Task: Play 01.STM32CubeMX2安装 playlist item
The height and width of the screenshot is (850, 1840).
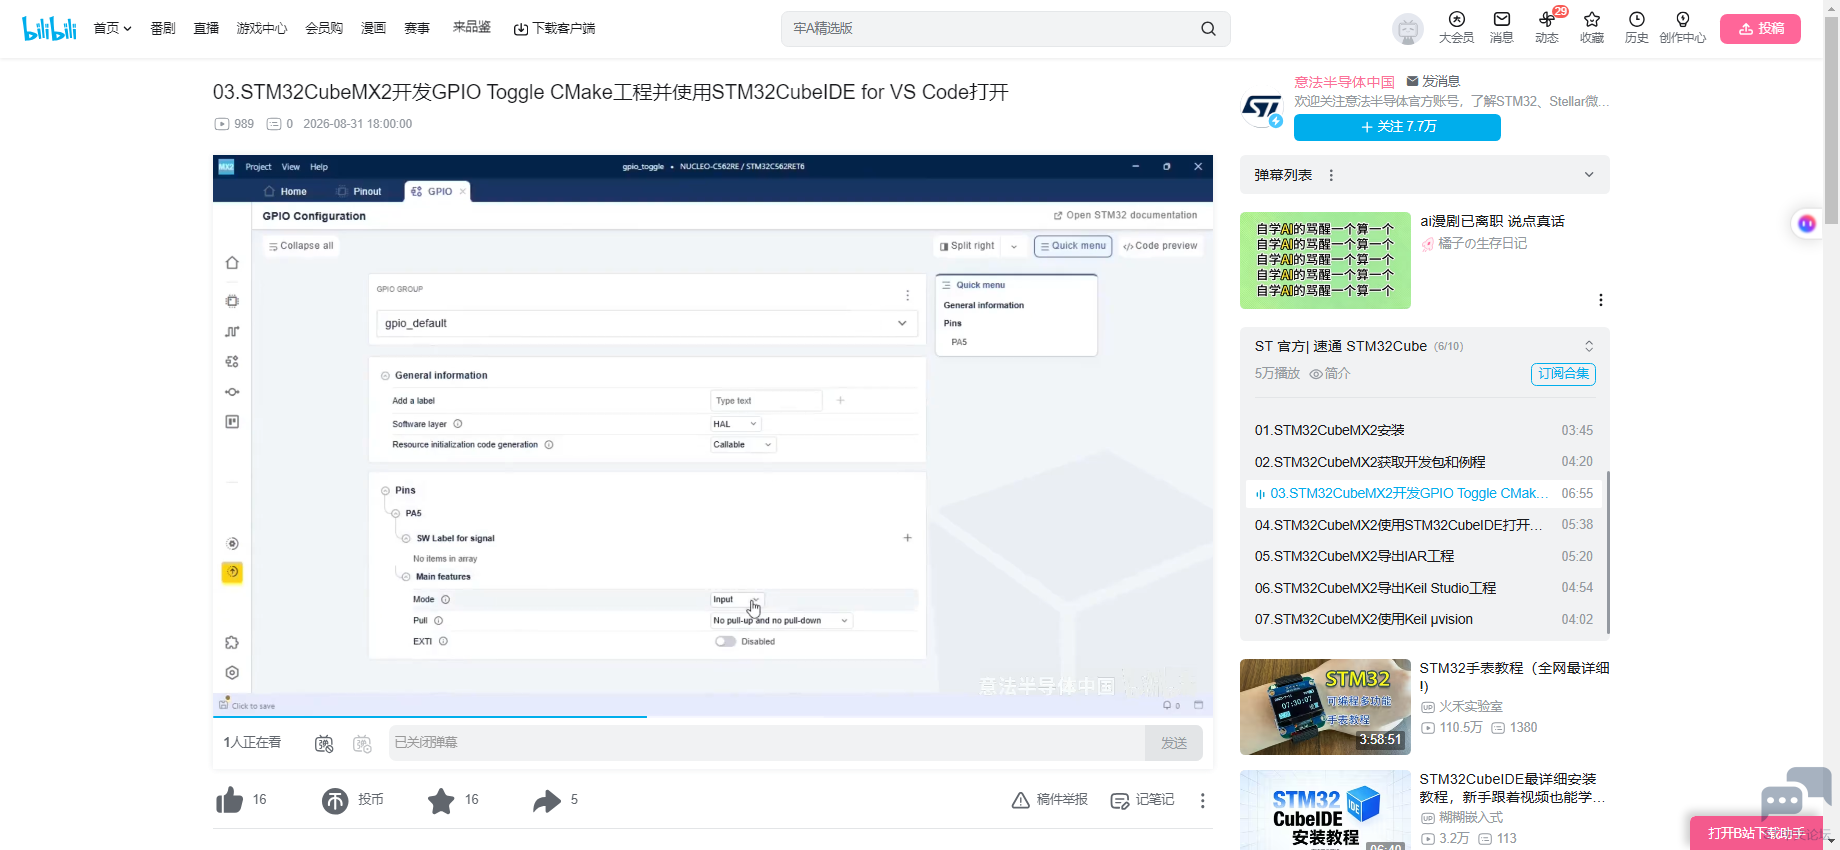Action: coord(1424,430)
